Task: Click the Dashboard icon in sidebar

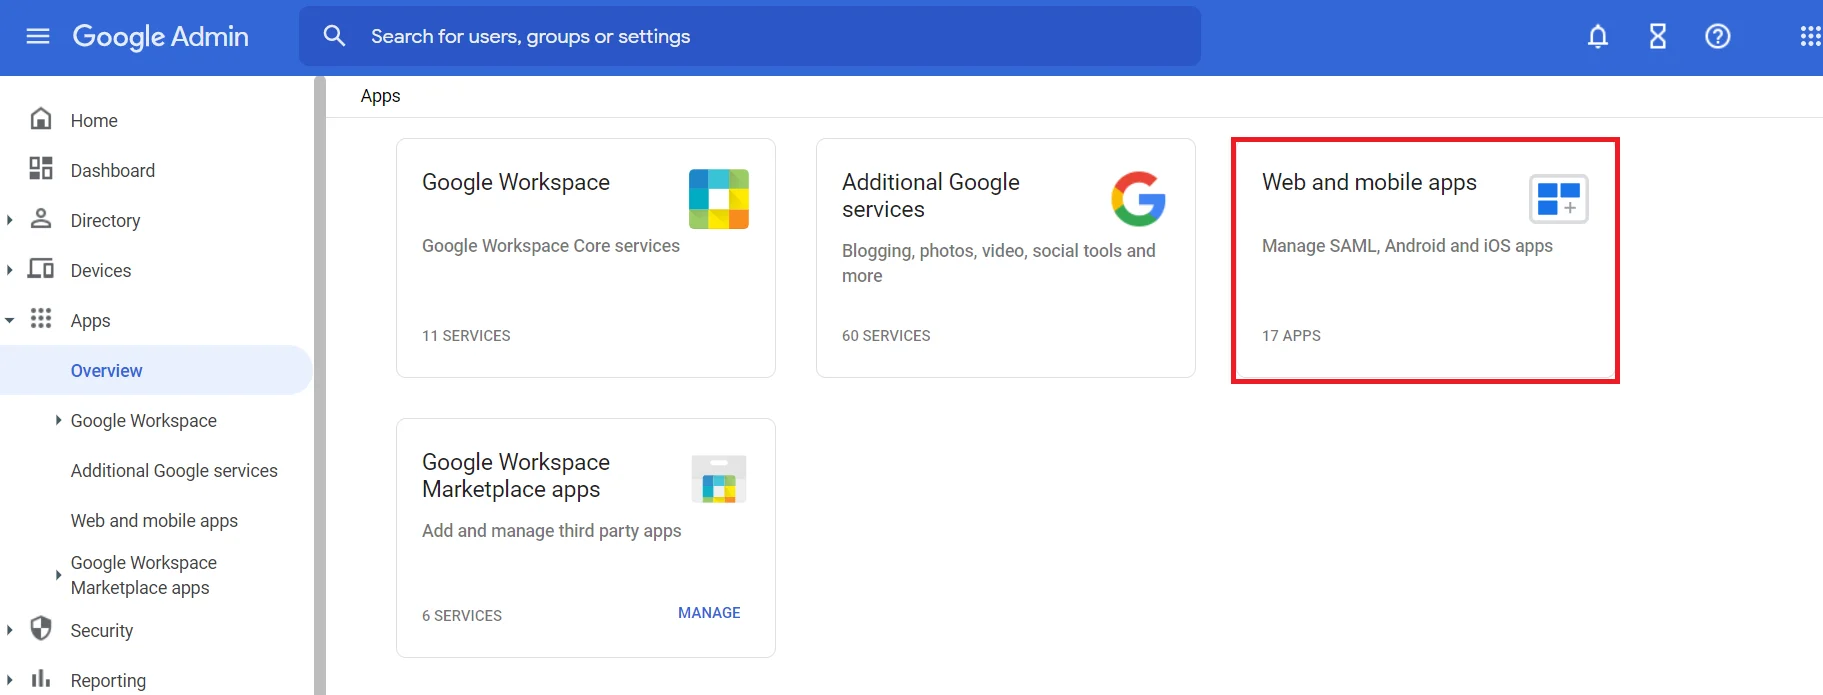Action: [x=41, y=169]
